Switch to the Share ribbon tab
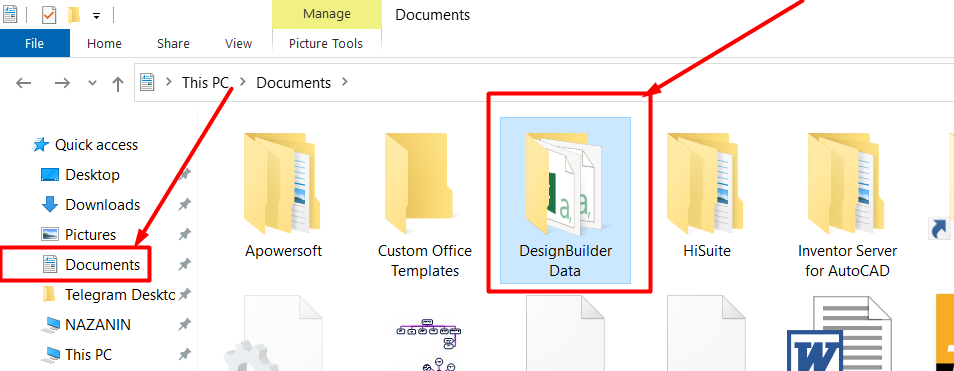954x371 pixels. (x=173, y=44)
